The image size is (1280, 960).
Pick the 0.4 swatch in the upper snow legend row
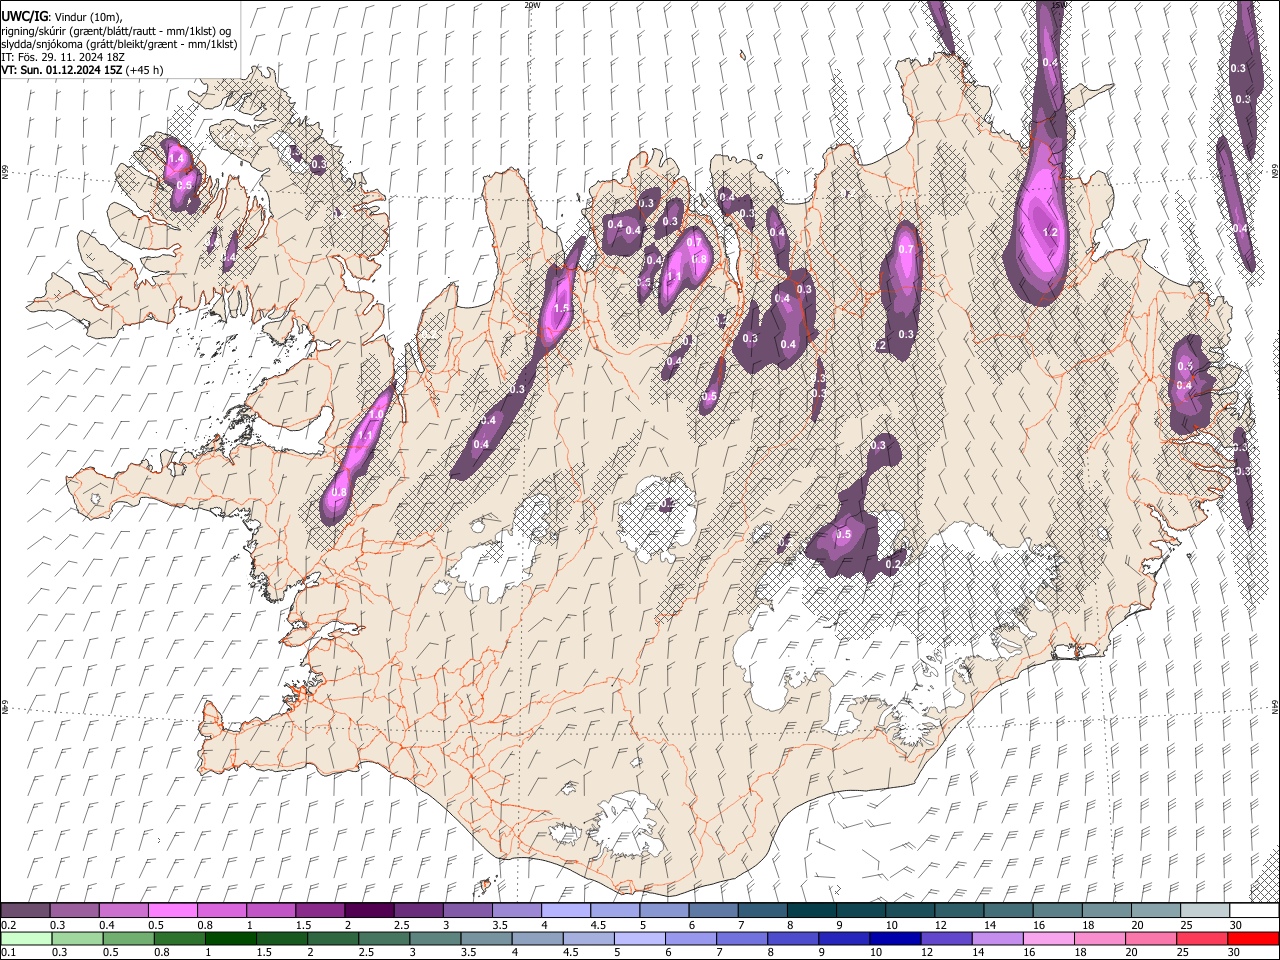(124, 911)
